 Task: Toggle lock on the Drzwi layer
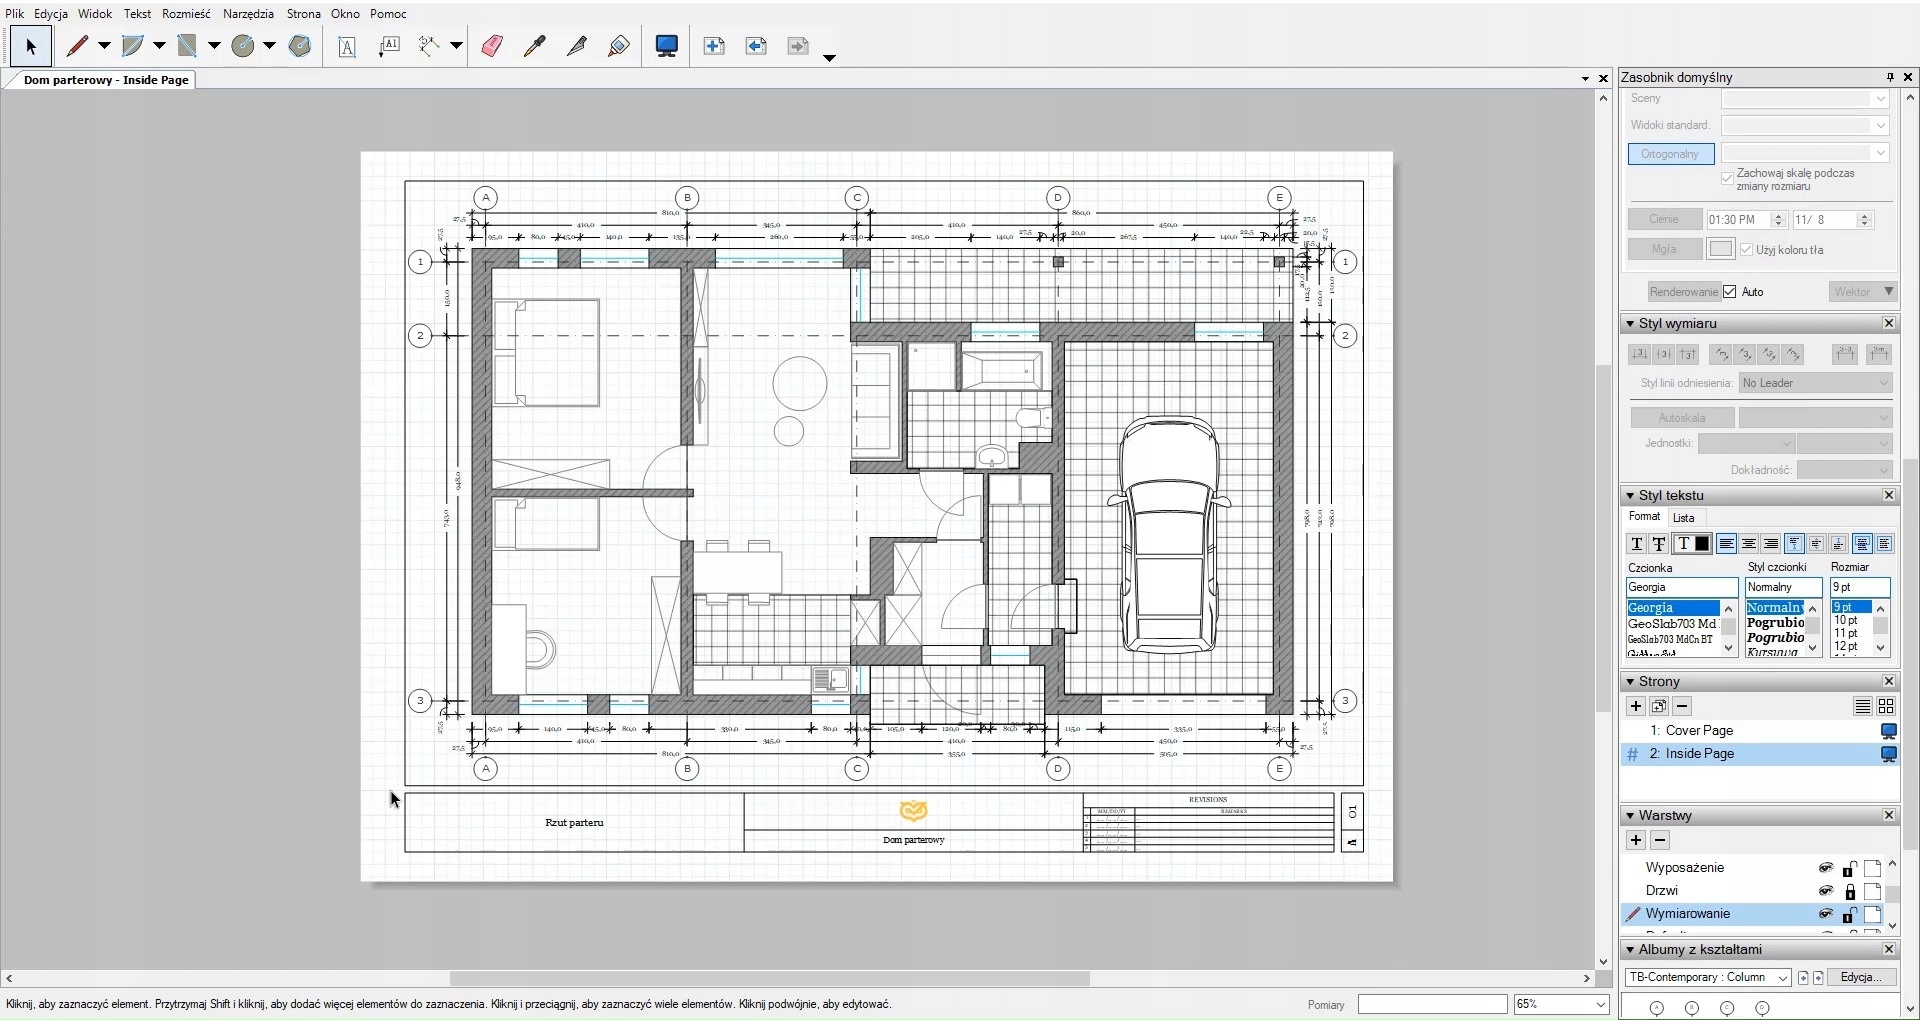(x=1850, y=891)
